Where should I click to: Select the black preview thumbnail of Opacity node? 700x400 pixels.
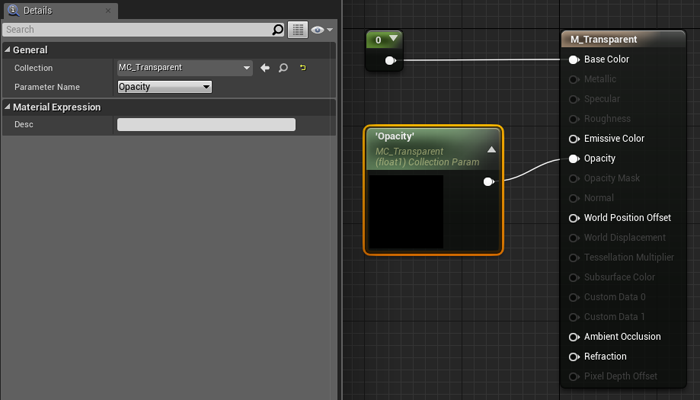pyautogui.click(x=406, y=212)
